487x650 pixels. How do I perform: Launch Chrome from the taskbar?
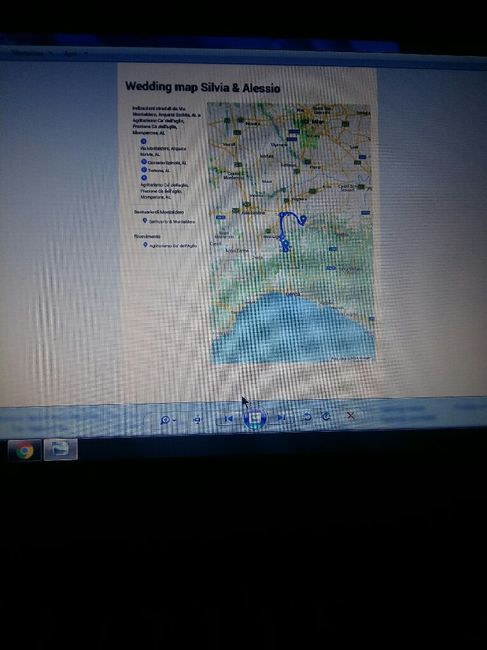pyautogui.click(x=24, y=450)
